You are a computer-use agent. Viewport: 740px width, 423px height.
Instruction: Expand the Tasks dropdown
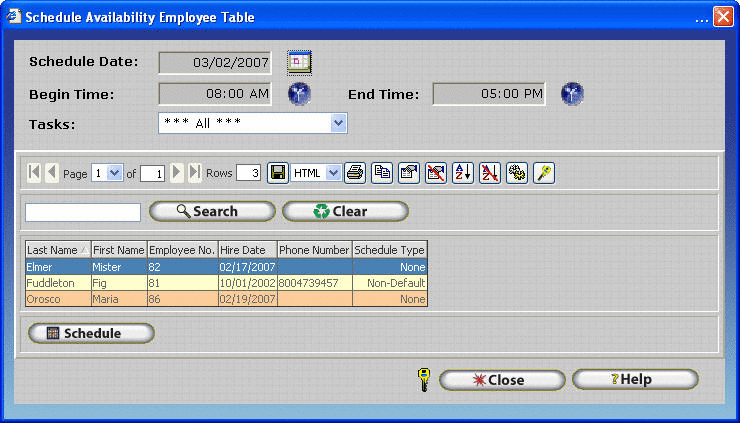point(338,123)
